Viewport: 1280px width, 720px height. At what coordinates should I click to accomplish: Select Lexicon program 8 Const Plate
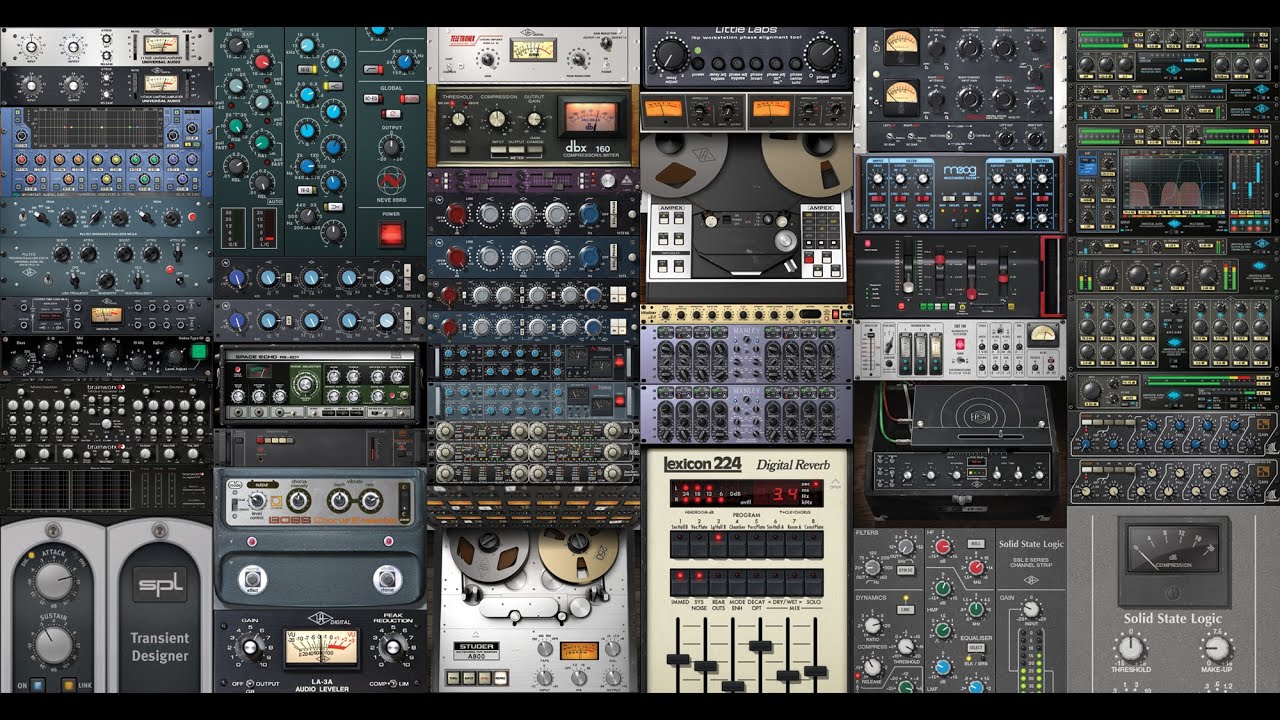click(x=813, y=544)
